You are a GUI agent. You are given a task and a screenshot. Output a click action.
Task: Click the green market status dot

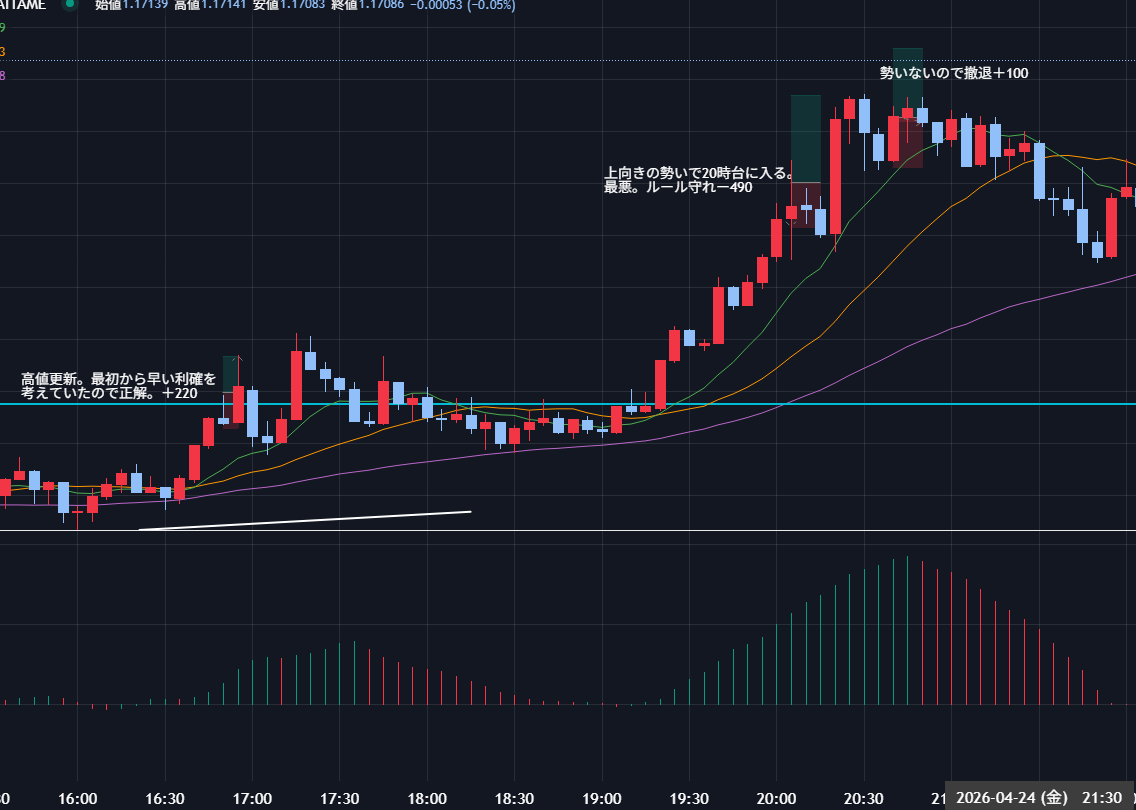69,4
